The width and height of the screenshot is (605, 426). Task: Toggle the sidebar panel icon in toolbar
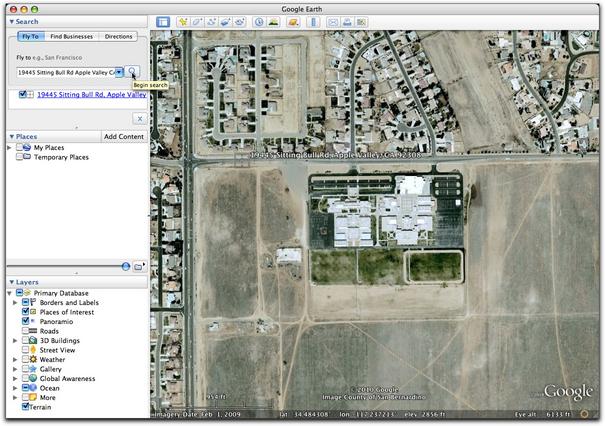click(163, 22)
